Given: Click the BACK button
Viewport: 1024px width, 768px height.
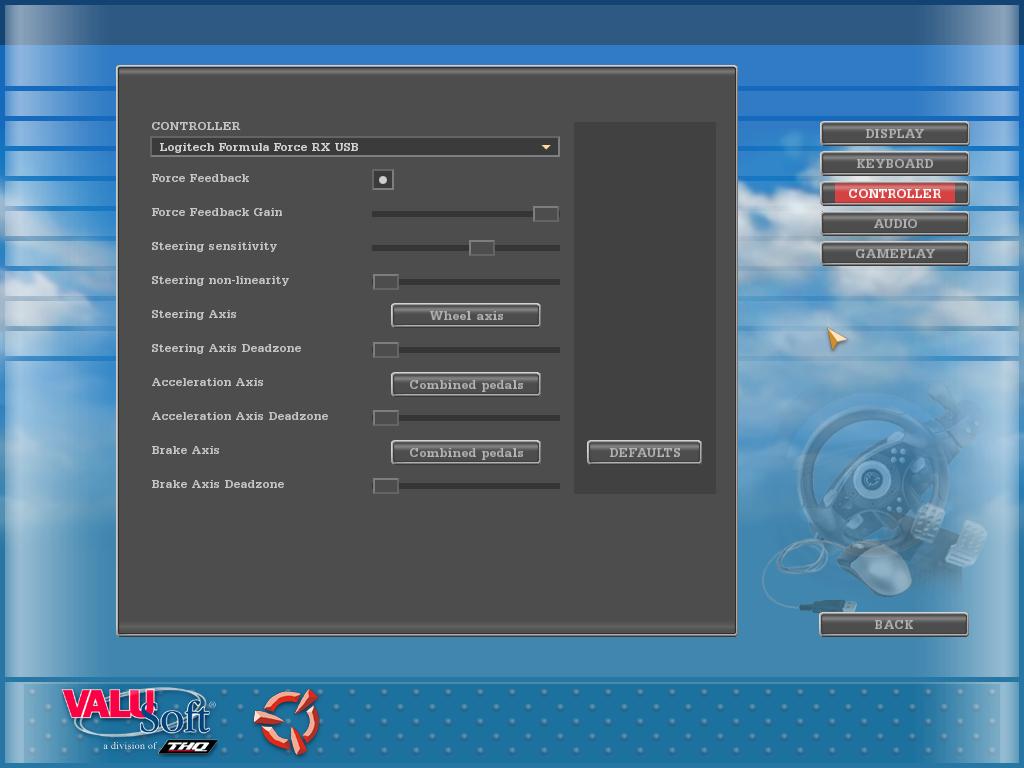Looking at the screenshot, I should pos(893,624).
